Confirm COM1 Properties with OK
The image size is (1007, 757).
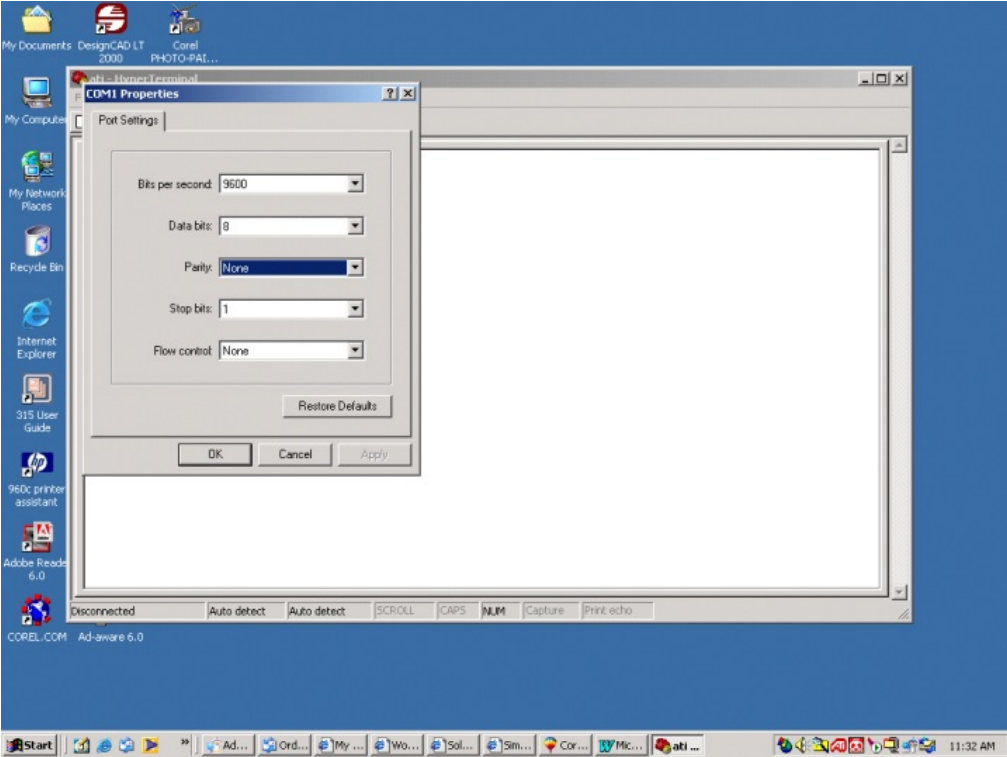[x=215, y=454]
